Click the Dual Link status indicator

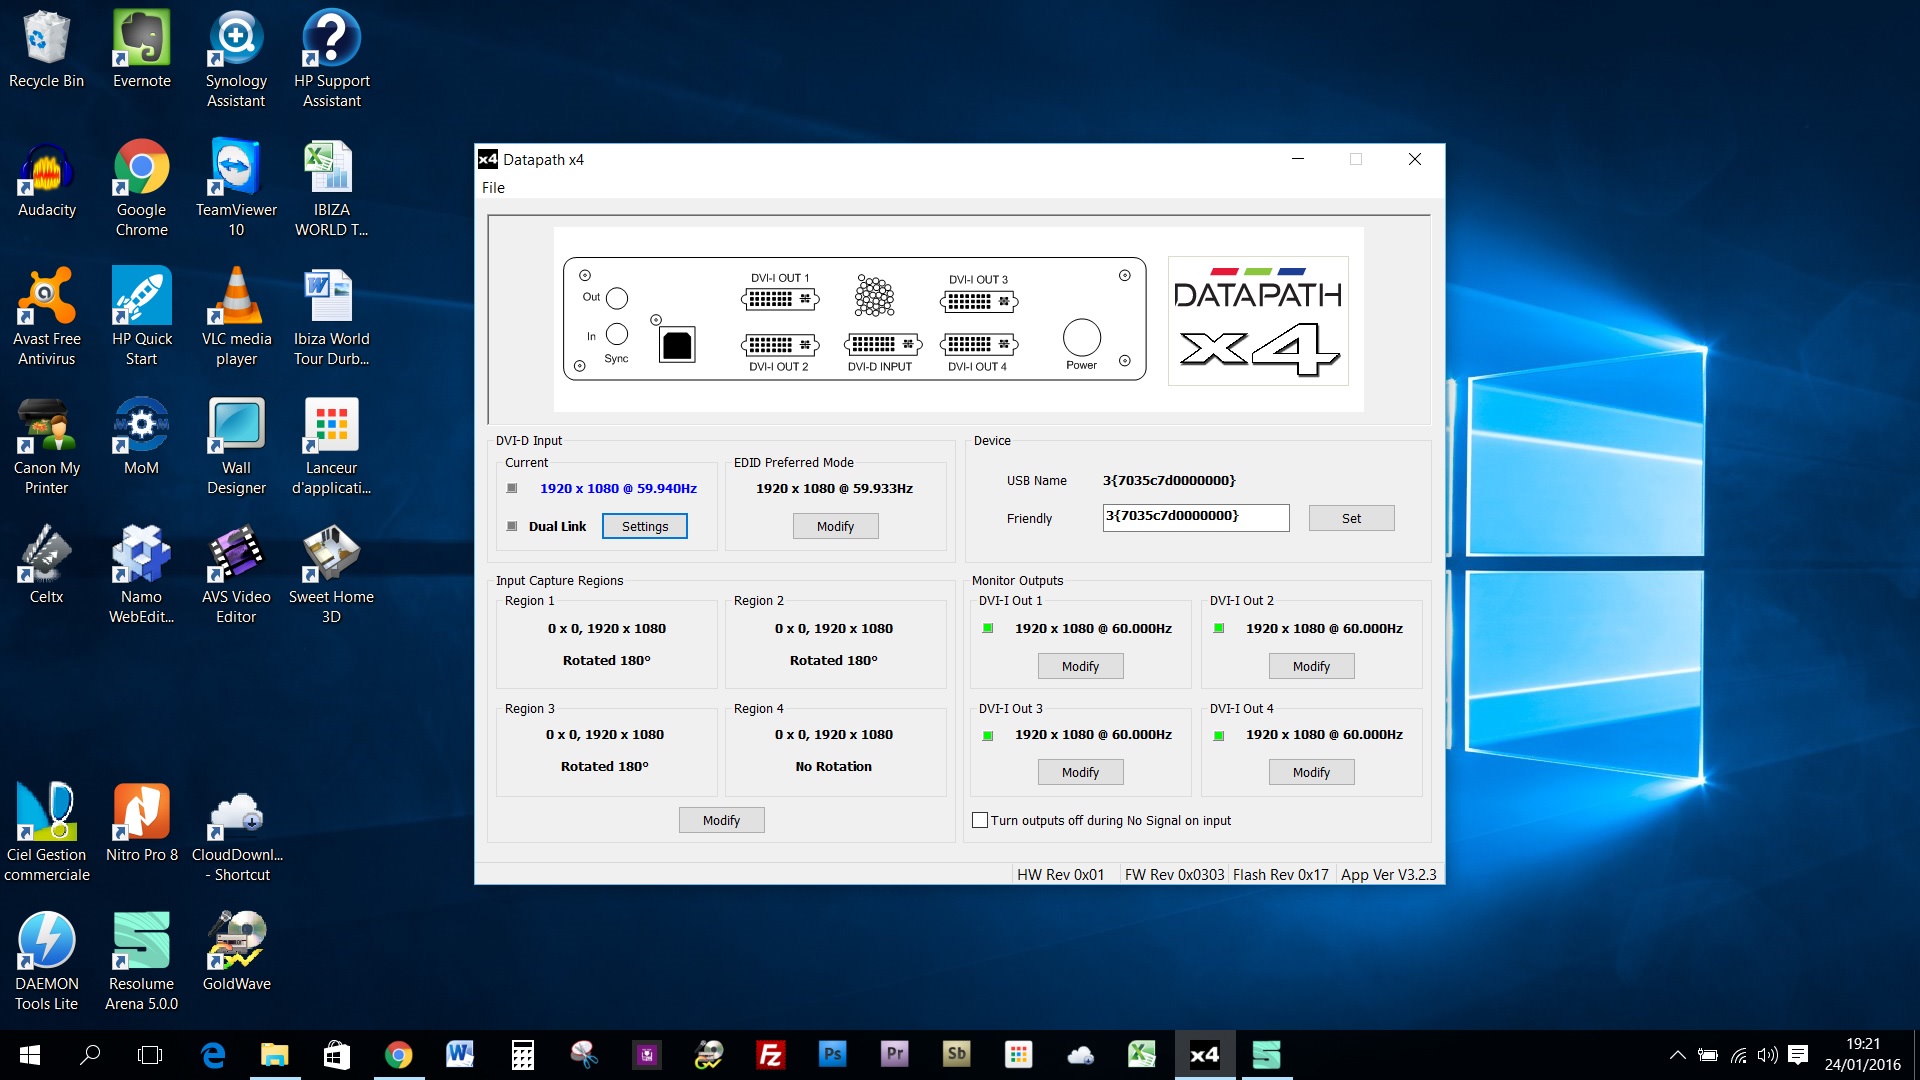pos(512,526)
